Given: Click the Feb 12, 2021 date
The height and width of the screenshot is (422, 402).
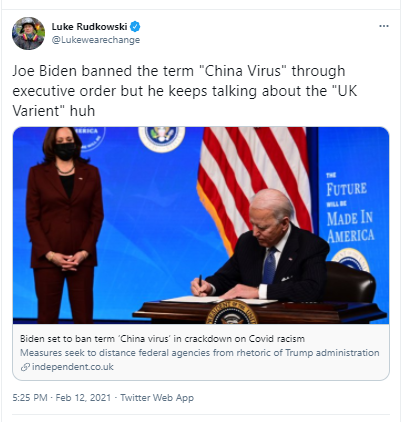Looking at the screenshot, I should coord(83,398).
